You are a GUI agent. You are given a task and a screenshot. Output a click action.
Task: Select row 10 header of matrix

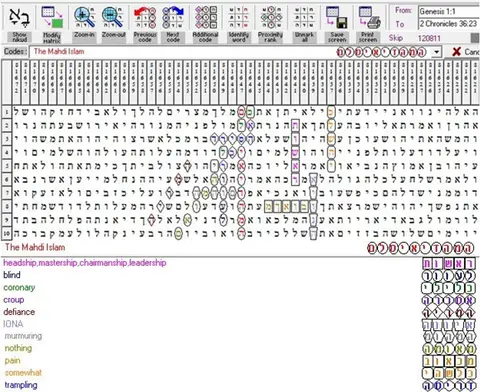coord(6,233)
